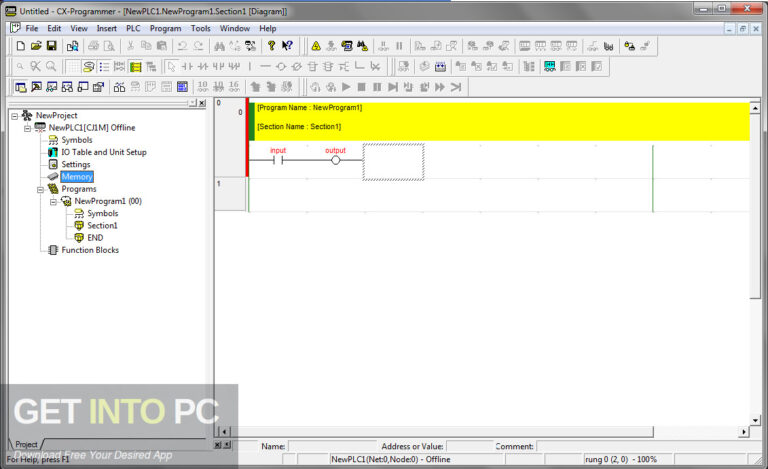Image resolution: width=768 pixels, height=469 pixels.
Task: Switch to the Project tab
Action: point(26,445)
